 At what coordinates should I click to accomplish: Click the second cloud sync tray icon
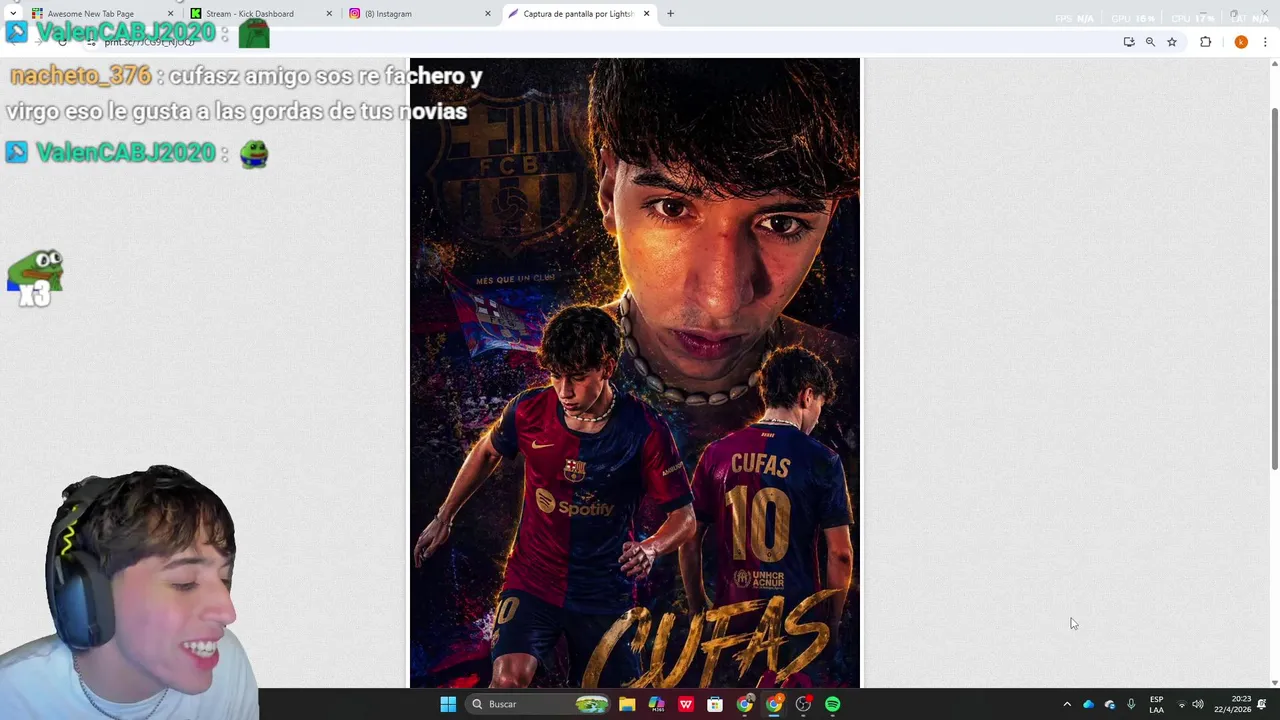click(1109, 704)
